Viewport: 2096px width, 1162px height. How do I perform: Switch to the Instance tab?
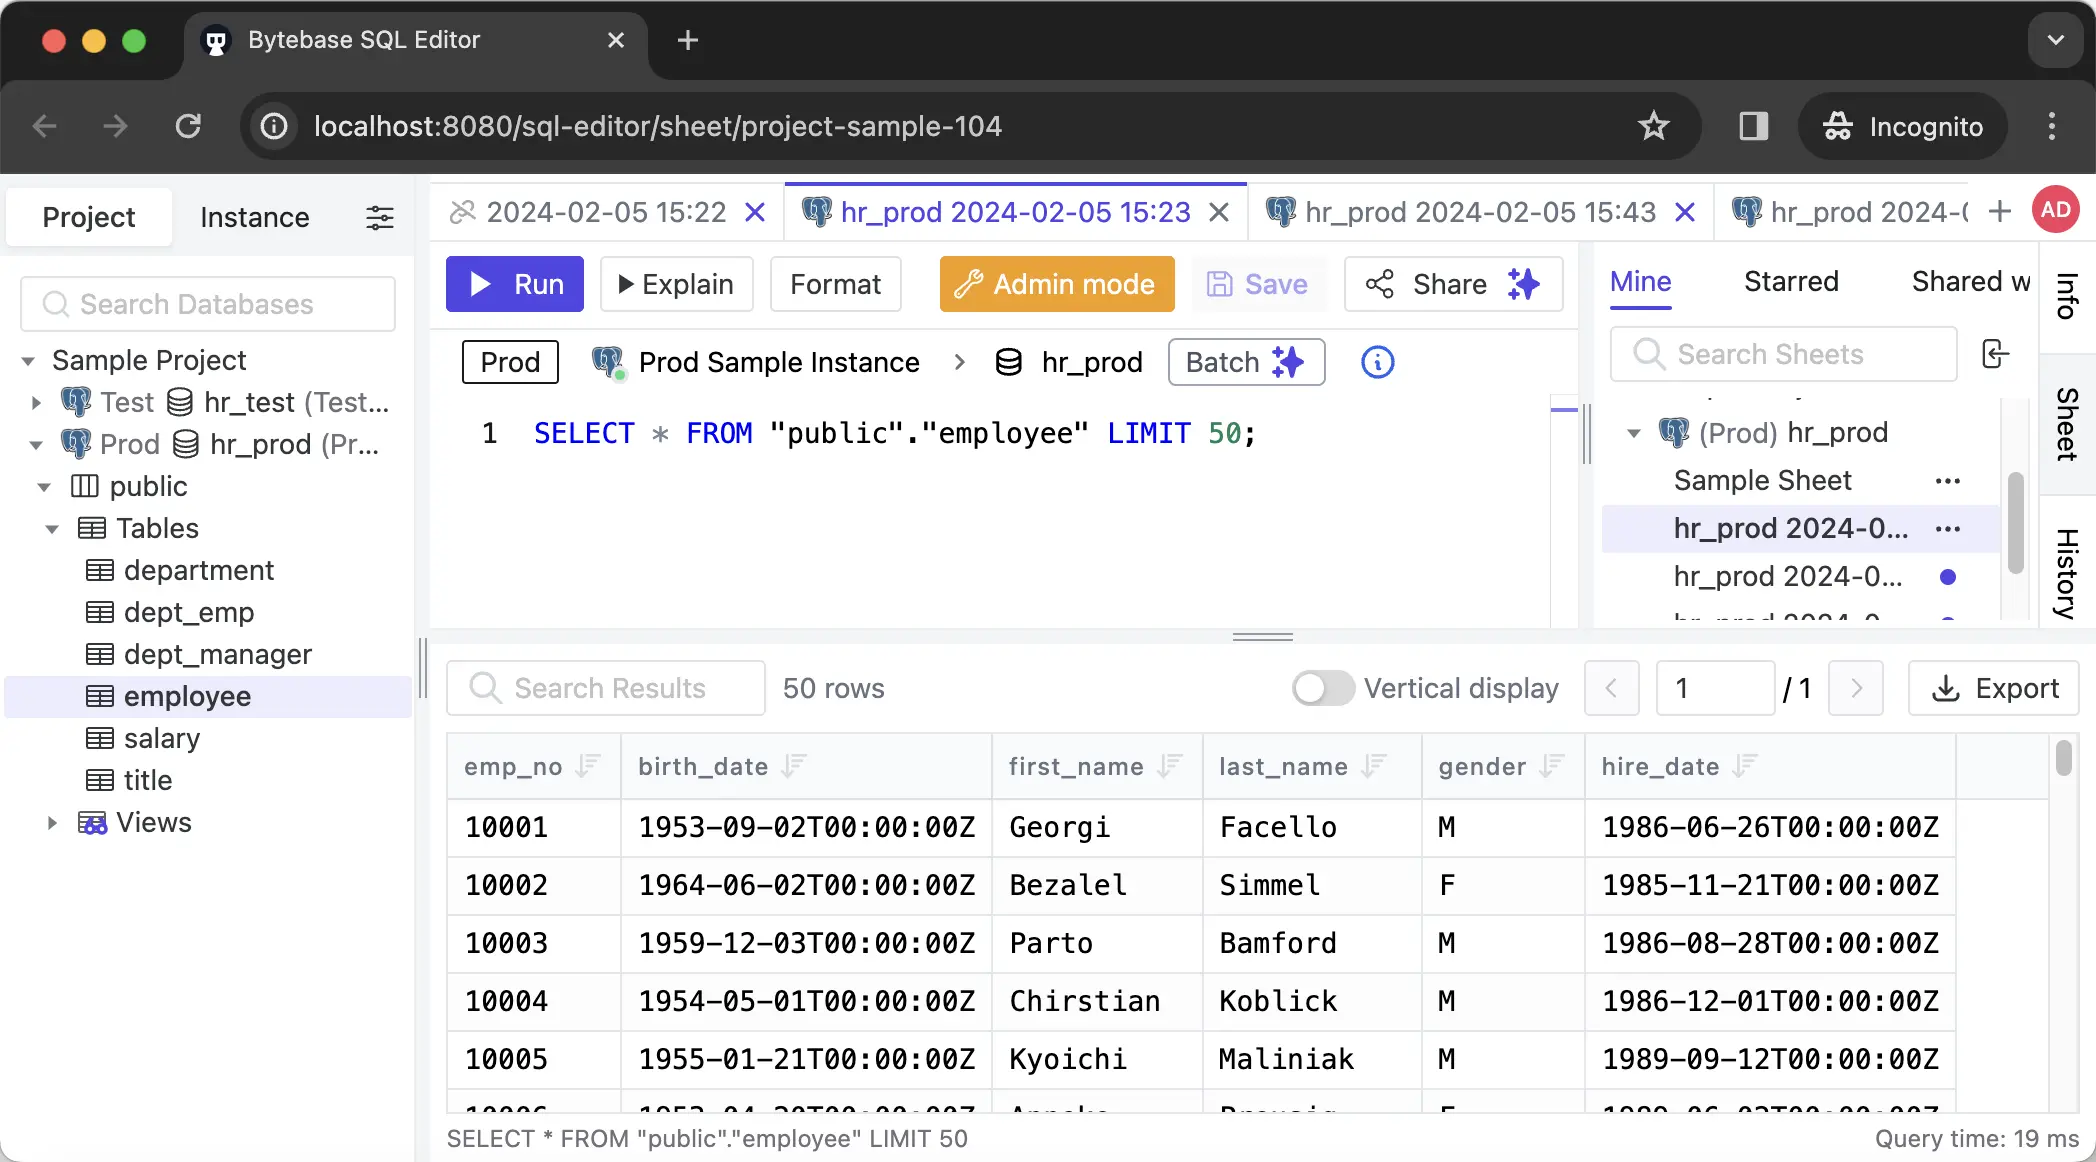[254, 217]
